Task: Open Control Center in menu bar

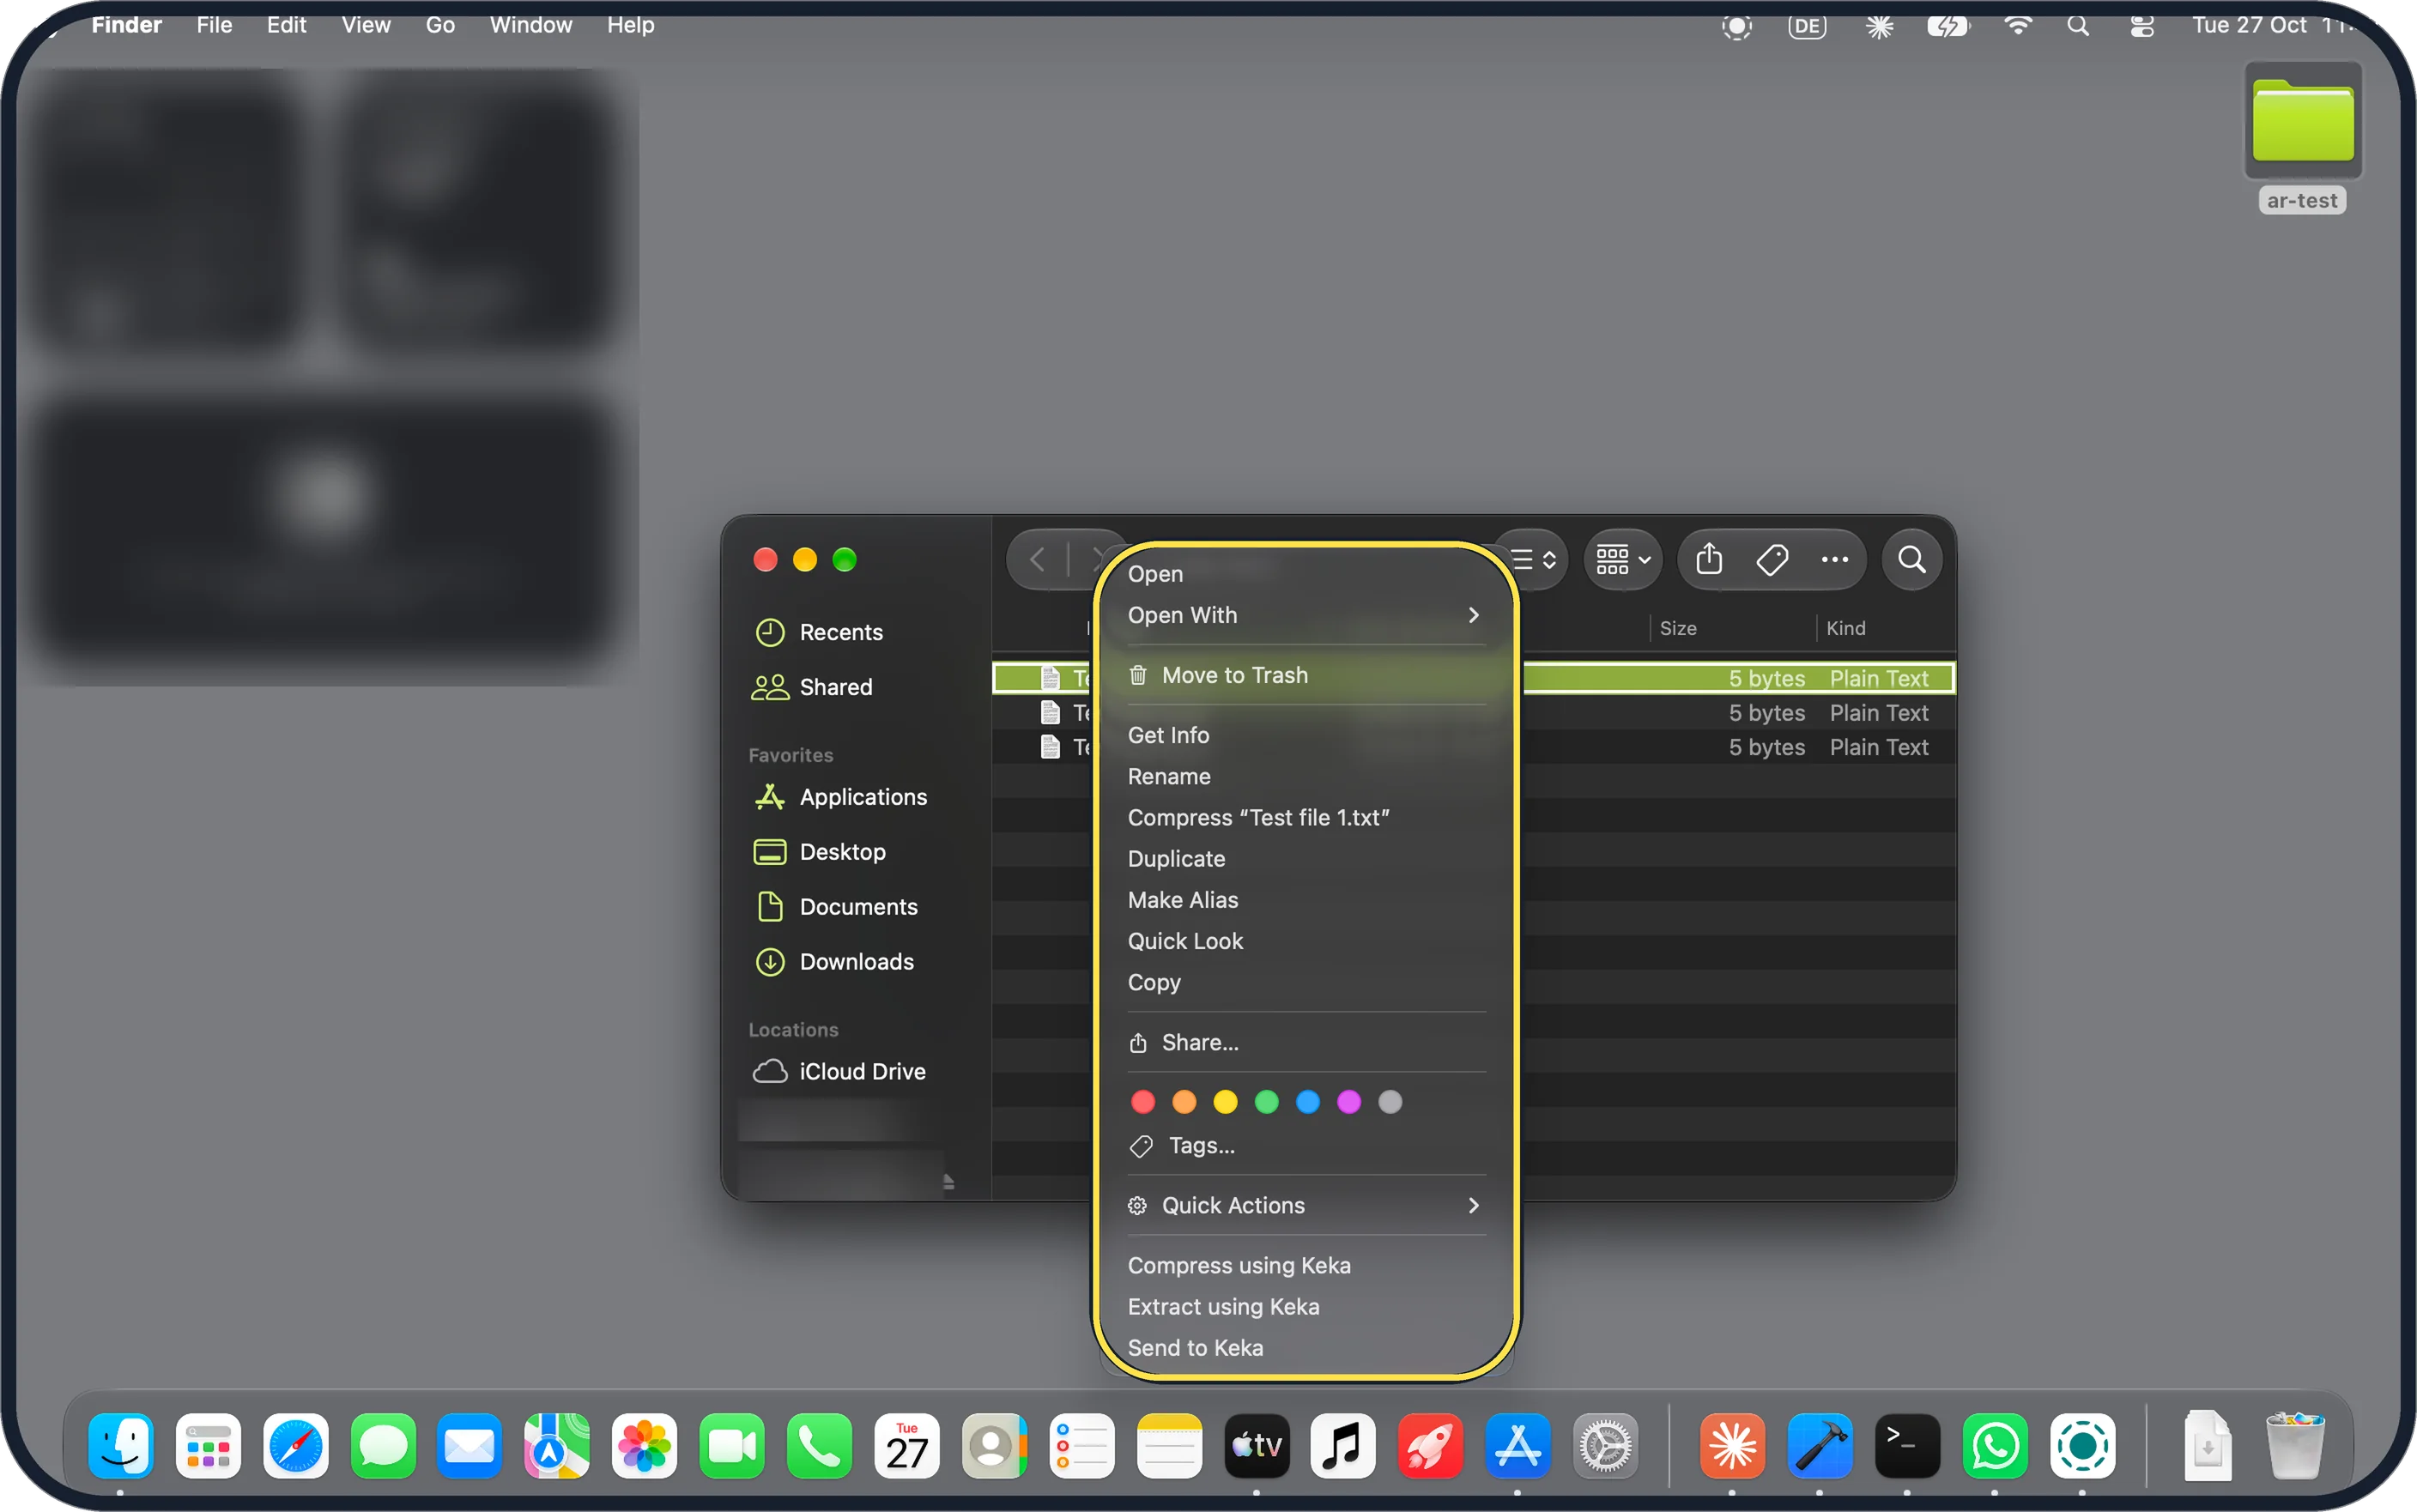Action: (2141, 26)
